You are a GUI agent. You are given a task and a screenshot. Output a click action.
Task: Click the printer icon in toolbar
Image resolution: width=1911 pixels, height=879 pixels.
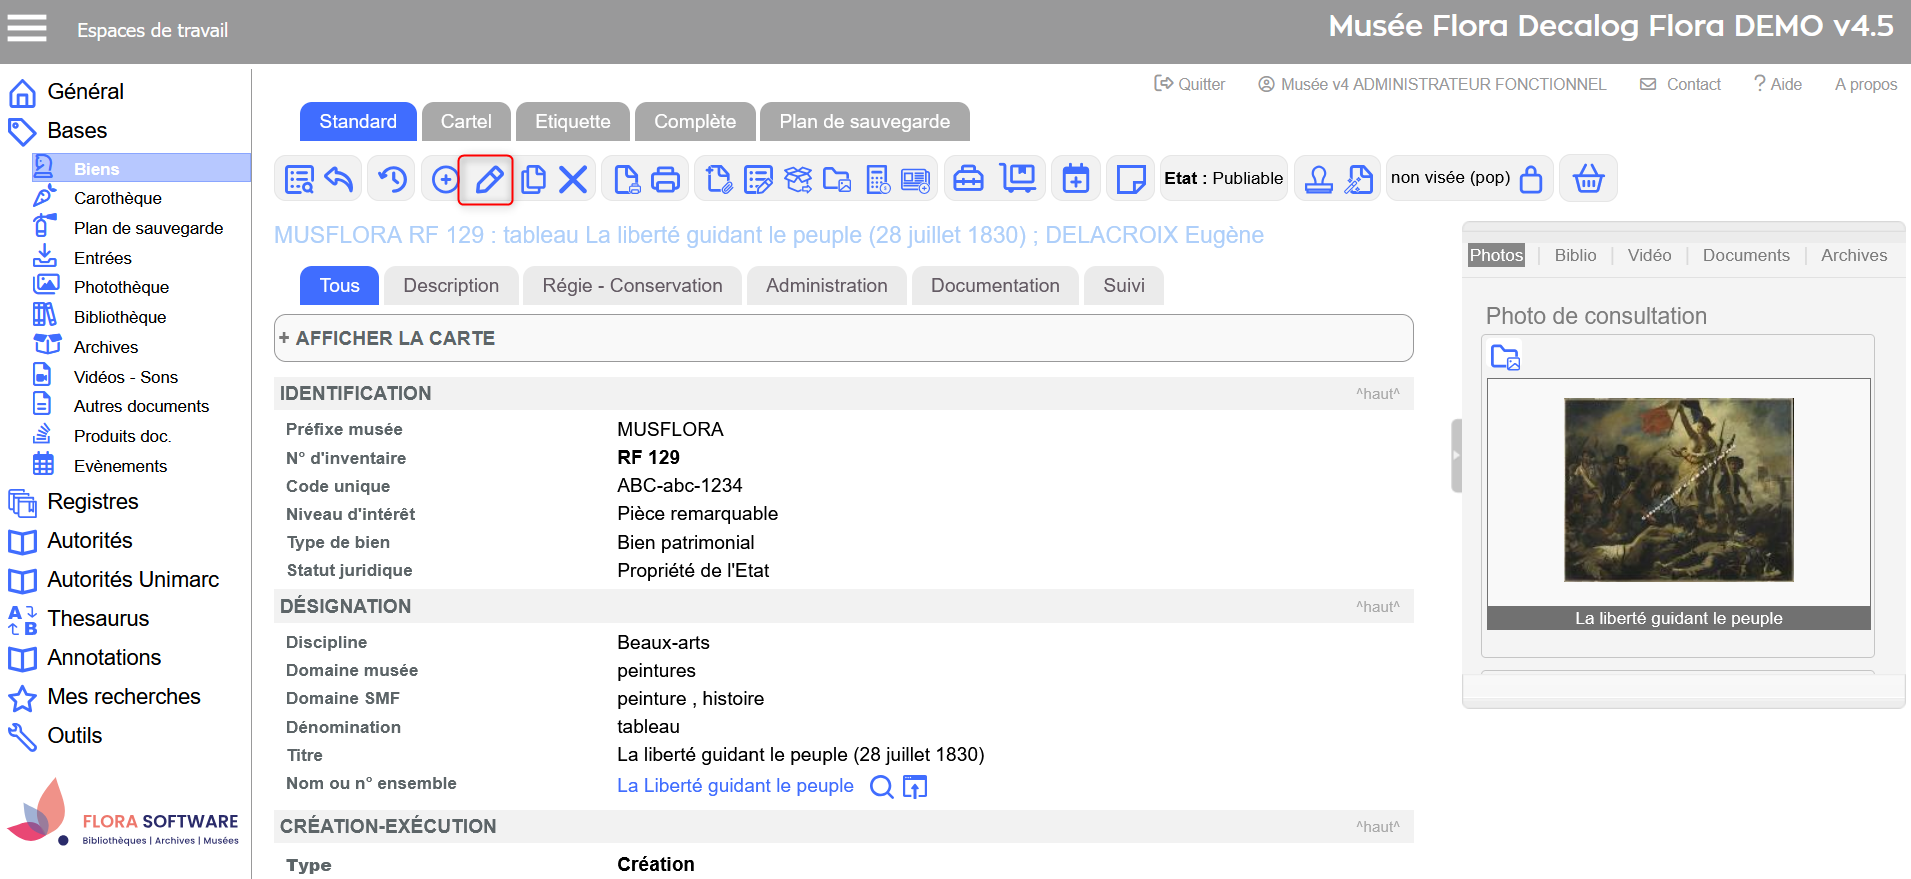[x=665, y=180]
